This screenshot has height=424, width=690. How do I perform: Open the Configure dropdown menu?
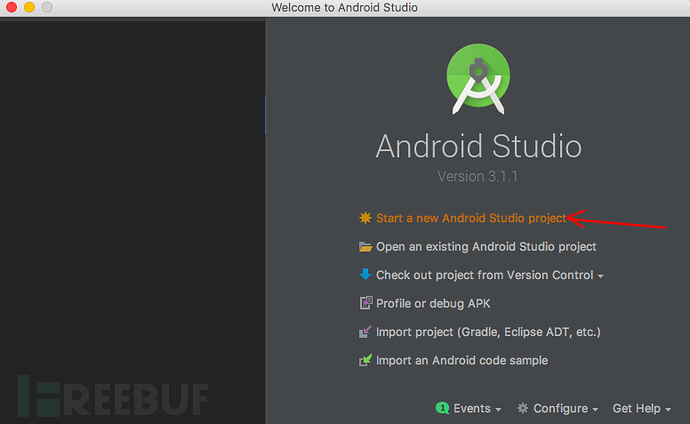[x=565, y=409]
